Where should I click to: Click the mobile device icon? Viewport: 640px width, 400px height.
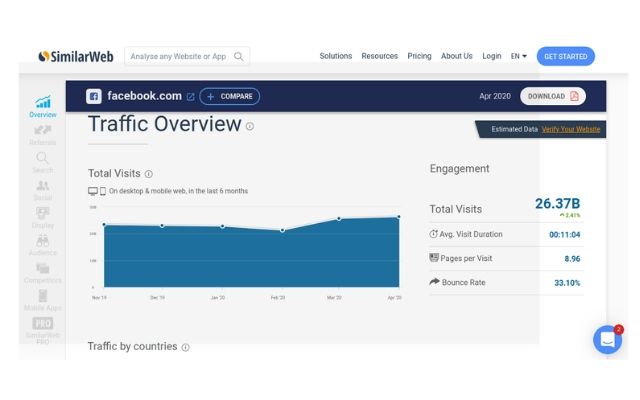103,191
